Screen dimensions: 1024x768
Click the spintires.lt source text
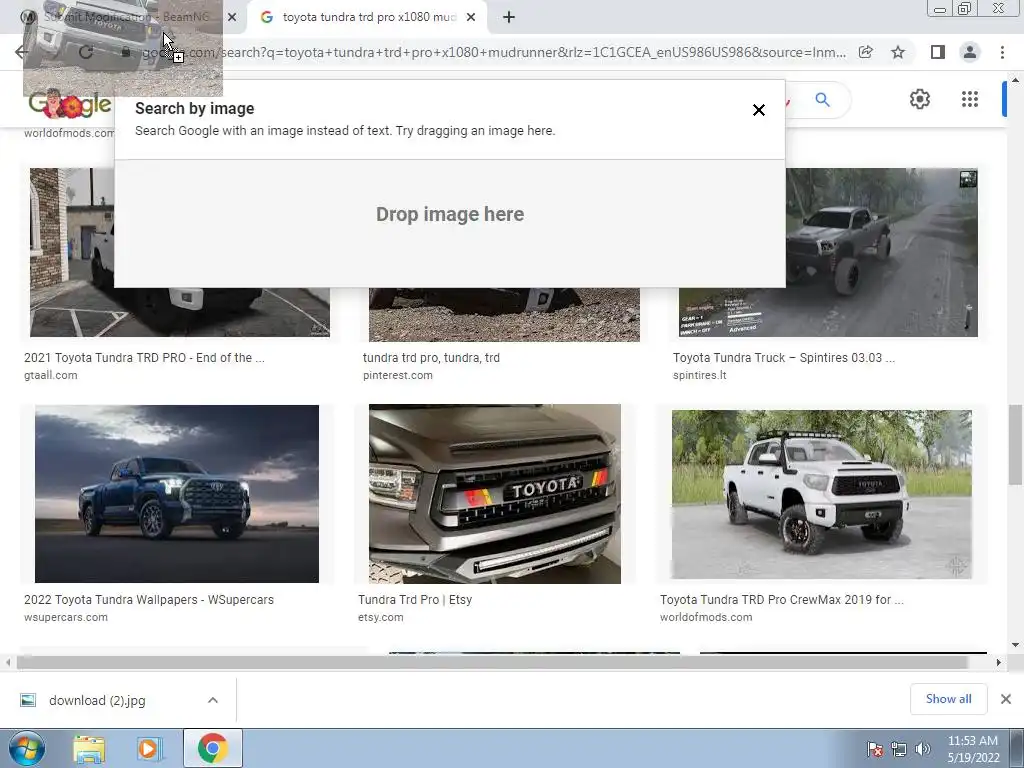(x=699, y=376)
